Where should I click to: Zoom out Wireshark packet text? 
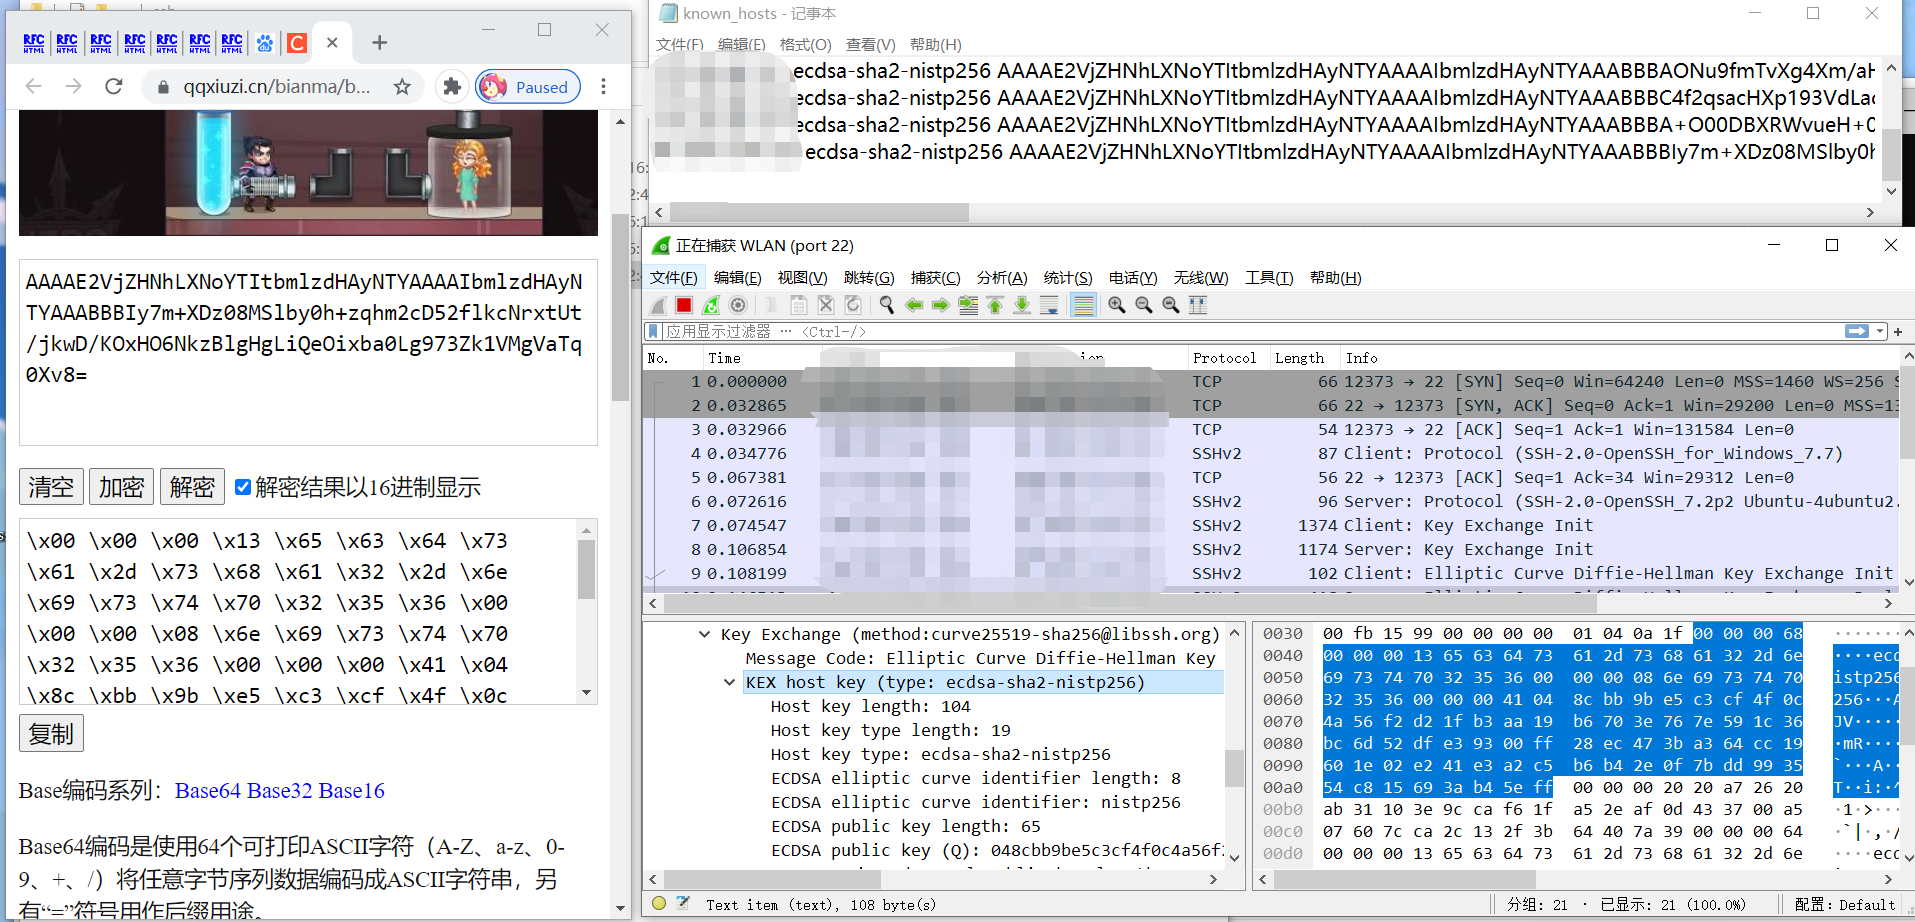(x=1143, y=305)
